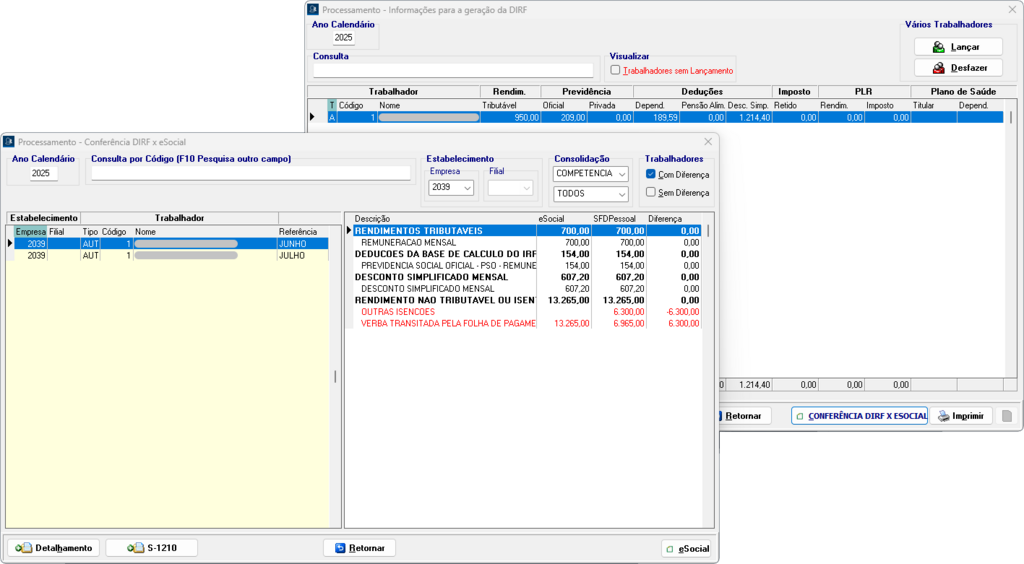Click the eSocial button

(686, 549)
